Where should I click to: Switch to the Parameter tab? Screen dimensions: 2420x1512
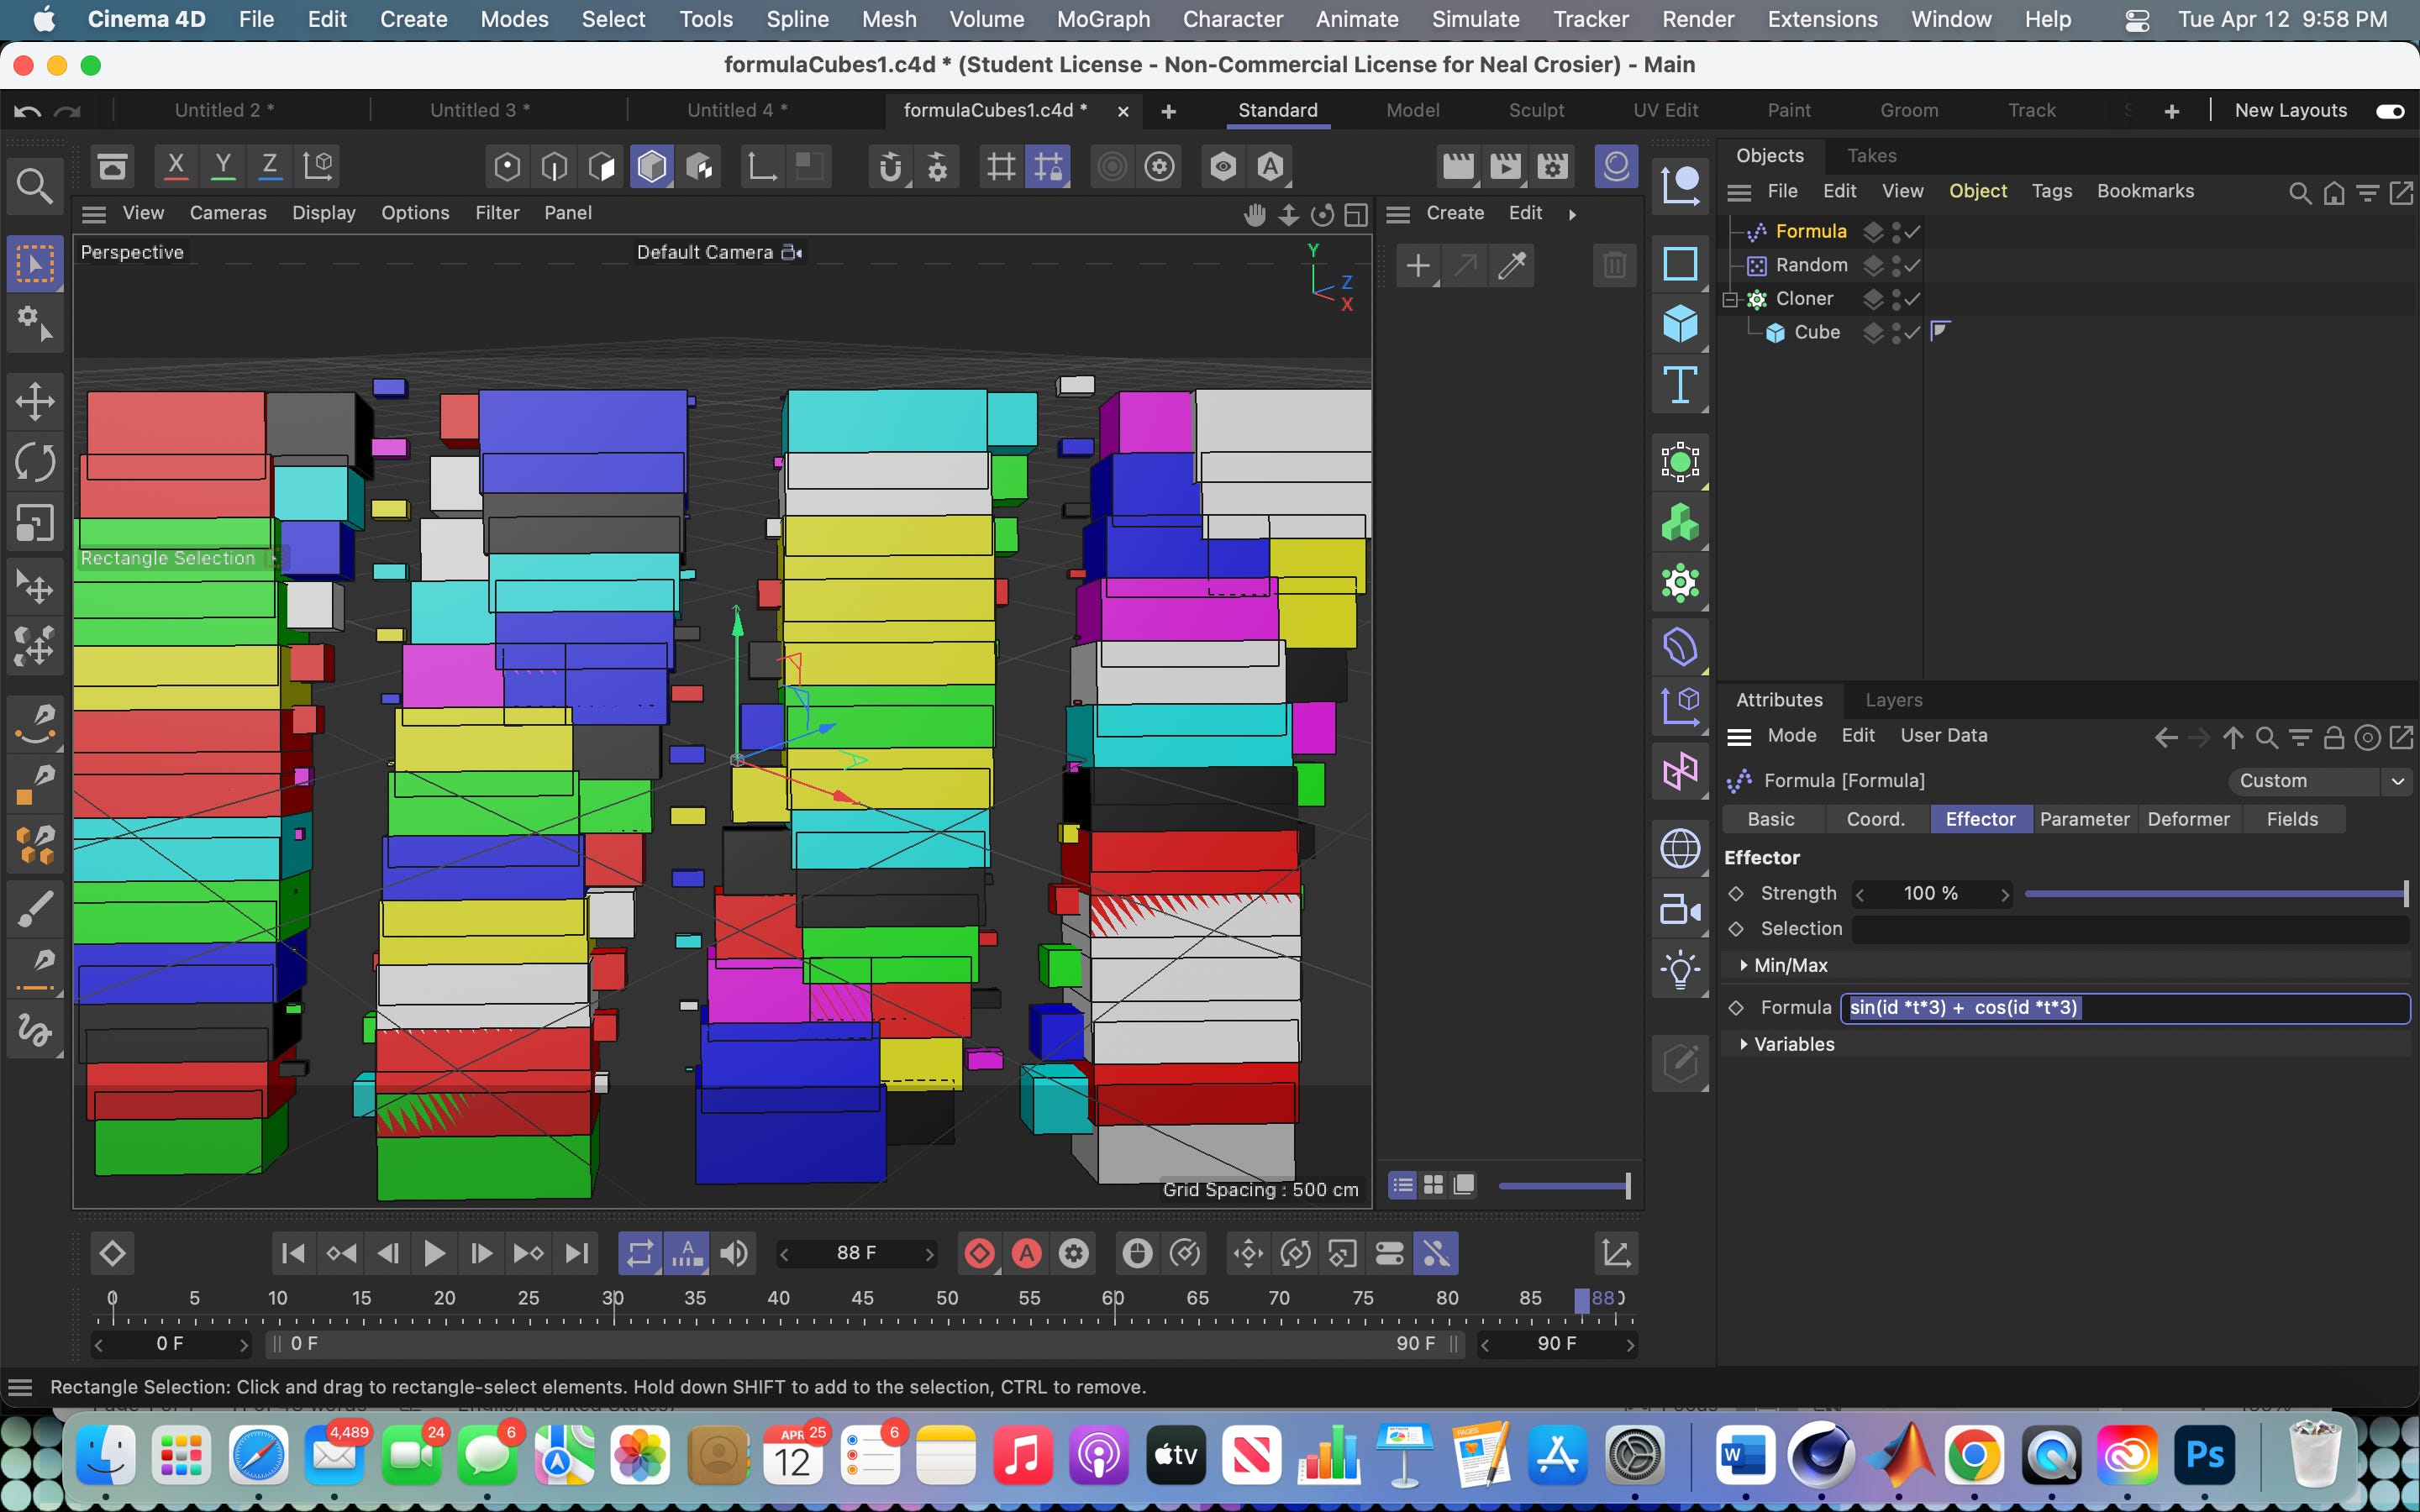(x=2084, y=819)
